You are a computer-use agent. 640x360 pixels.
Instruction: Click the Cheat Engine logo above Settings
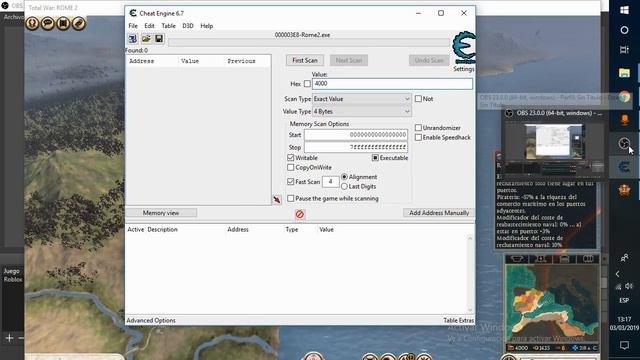(464, 47)
